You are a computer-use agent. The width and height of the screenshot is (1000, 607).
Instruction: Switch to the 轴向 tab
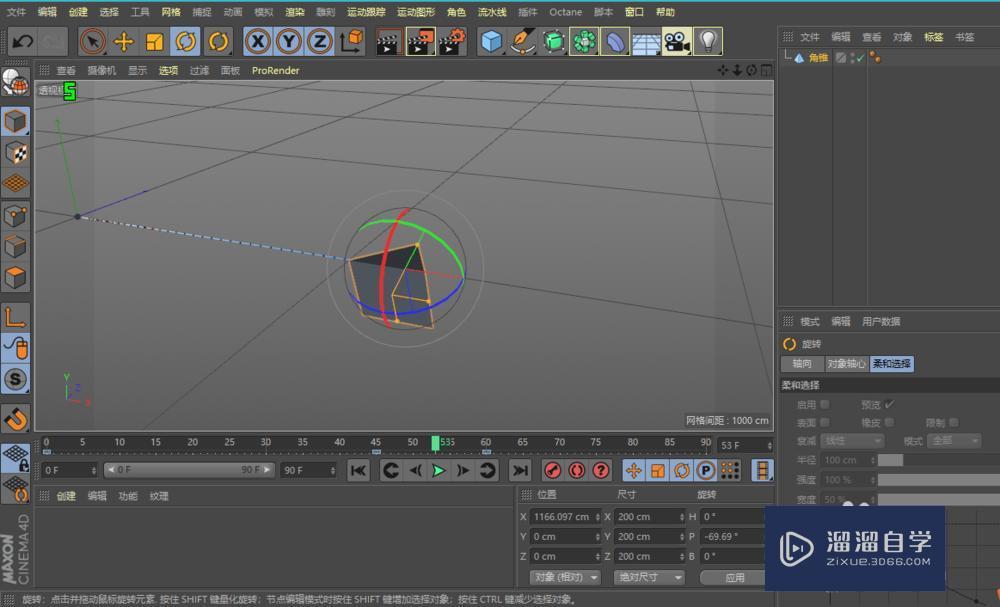[802, 363]
